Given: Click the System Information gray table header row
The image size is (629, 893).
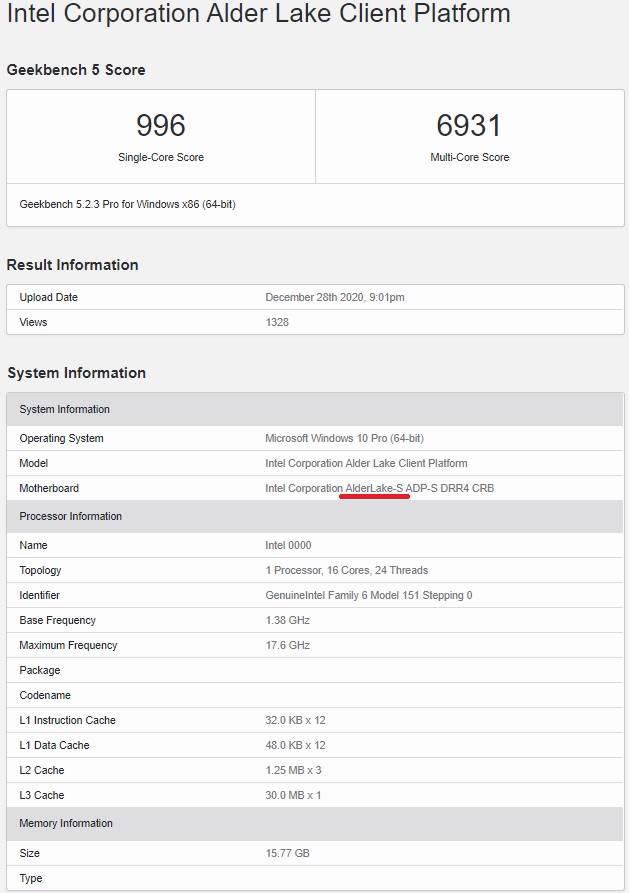Looking at the screenshot, I should (x=315, y=409).
